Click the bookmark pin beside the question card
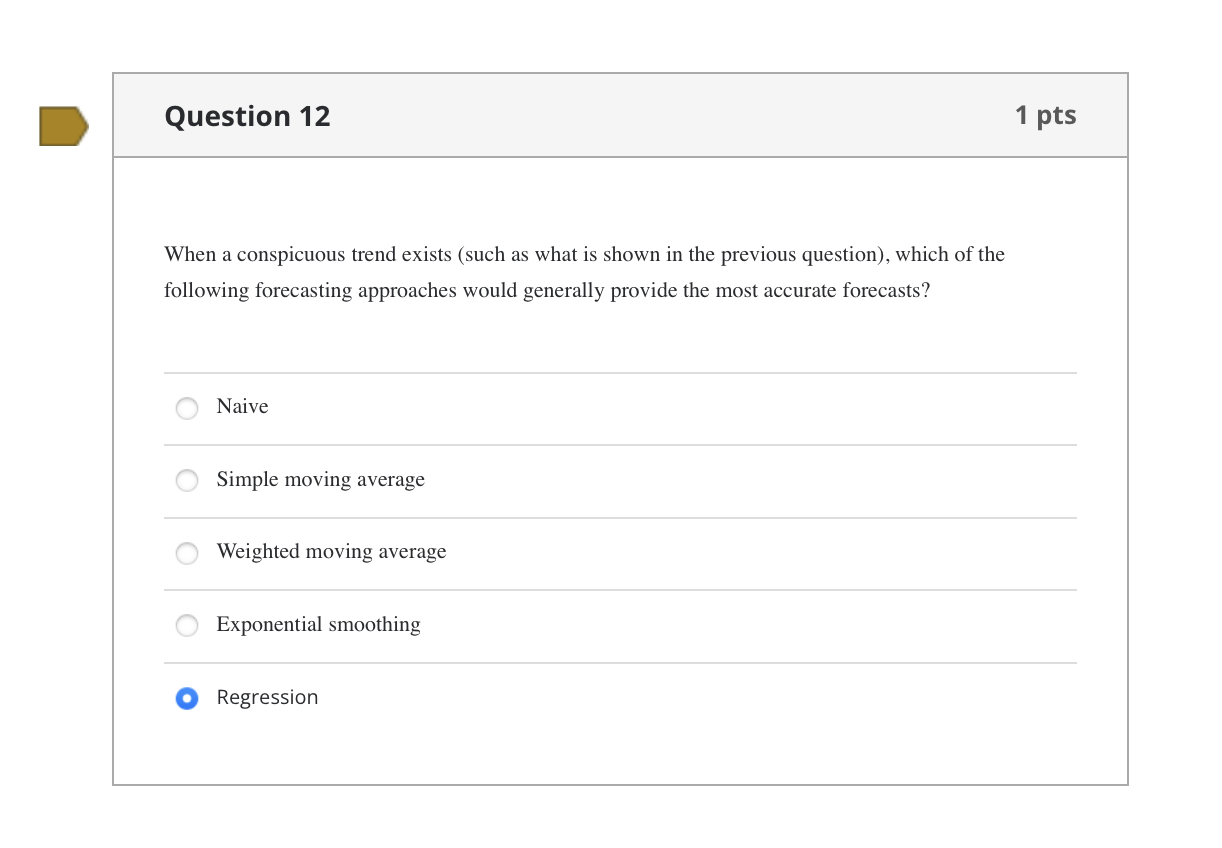 62,126
